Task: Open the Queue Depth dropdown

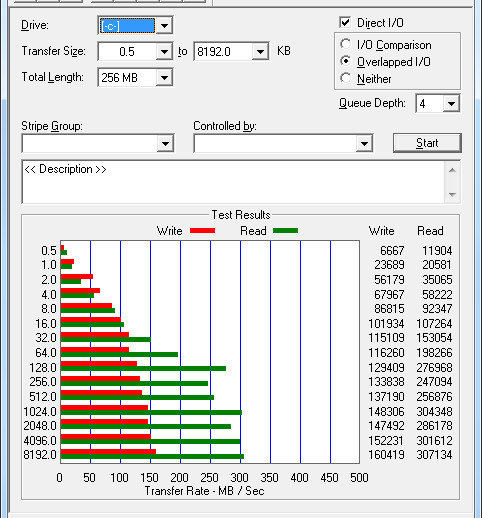Action: point(451,104)
